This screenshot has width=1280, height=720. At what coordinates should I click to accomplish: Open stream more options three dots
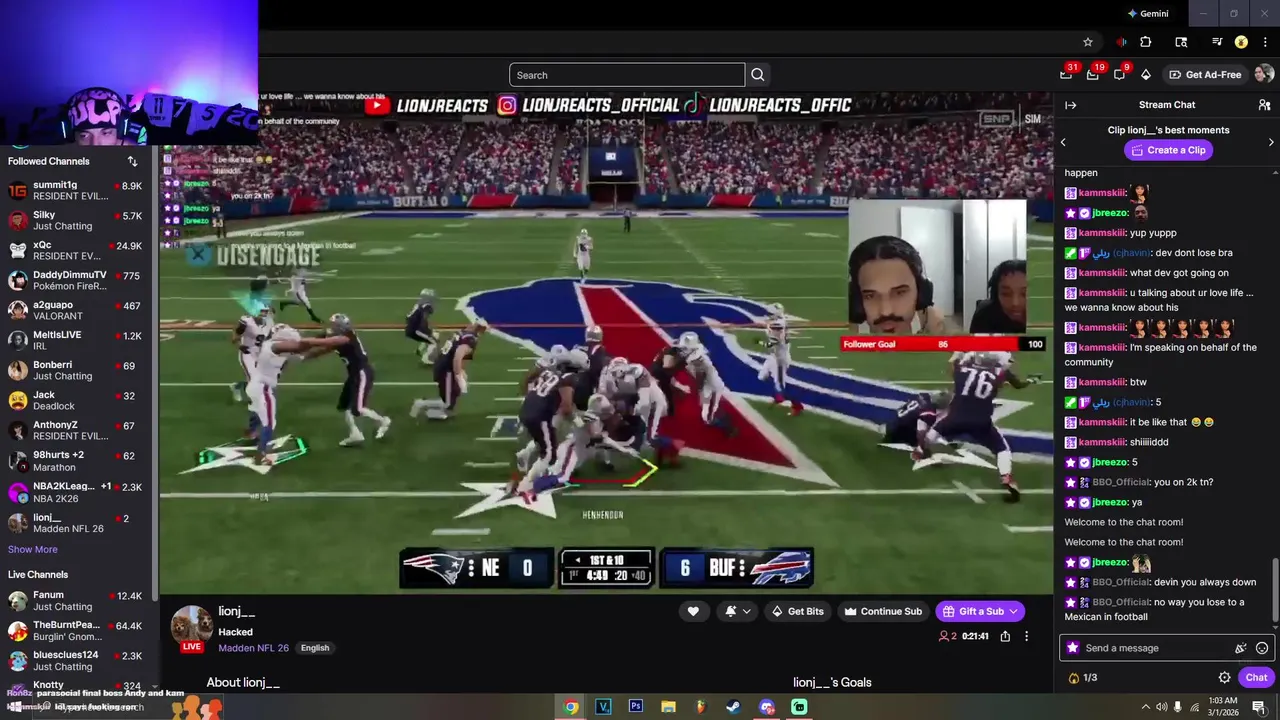click(1026, 636)
